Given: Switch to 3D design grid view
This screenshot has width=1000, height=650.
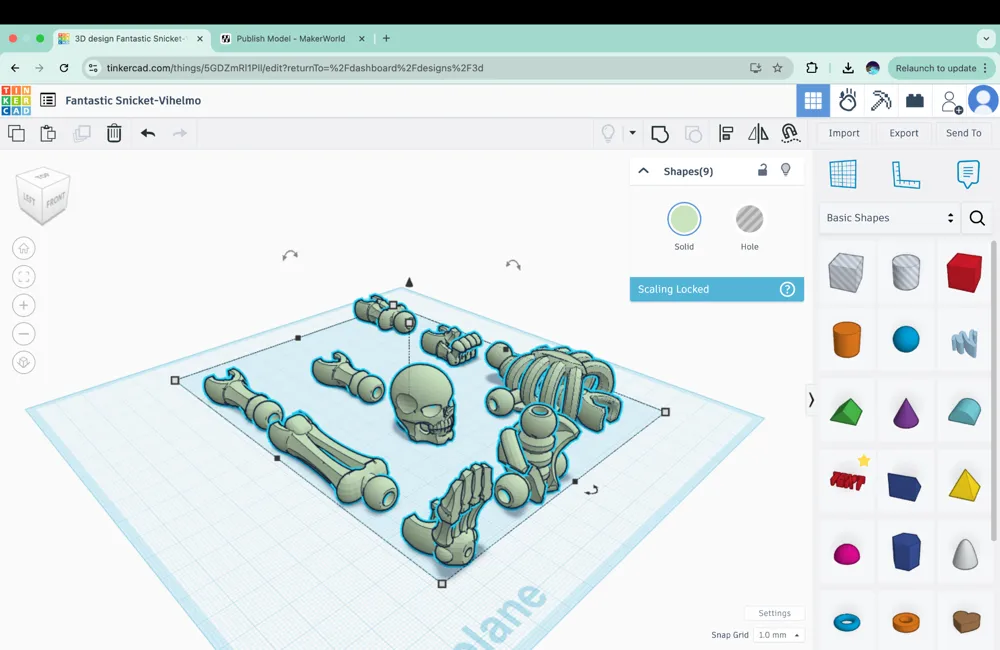Looking at the screenshot, I should point(813,100).
